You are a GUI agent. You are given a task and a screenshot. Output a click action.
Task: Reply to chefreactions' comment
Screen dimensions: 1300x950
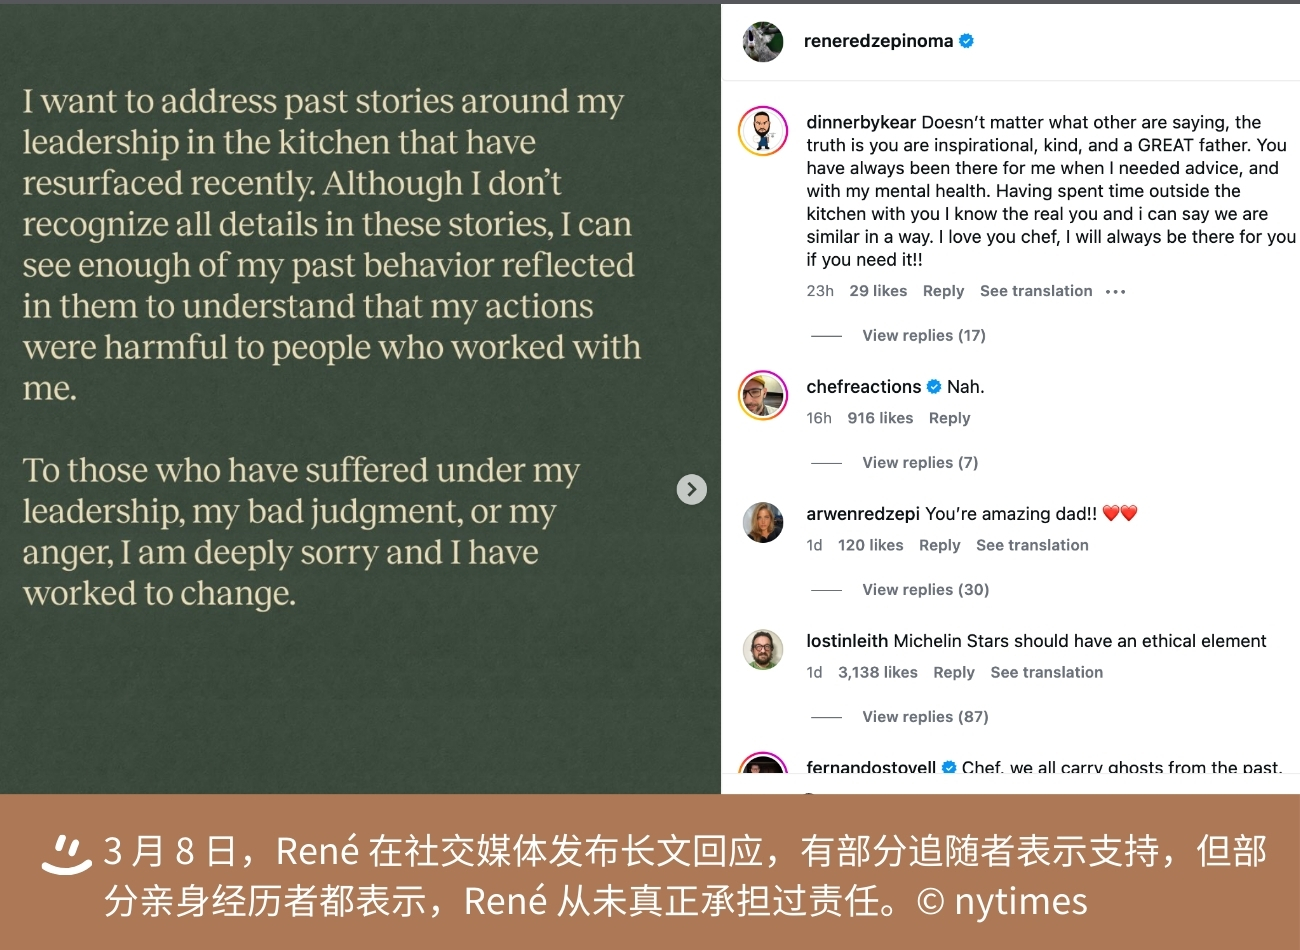tap(949, 418)
